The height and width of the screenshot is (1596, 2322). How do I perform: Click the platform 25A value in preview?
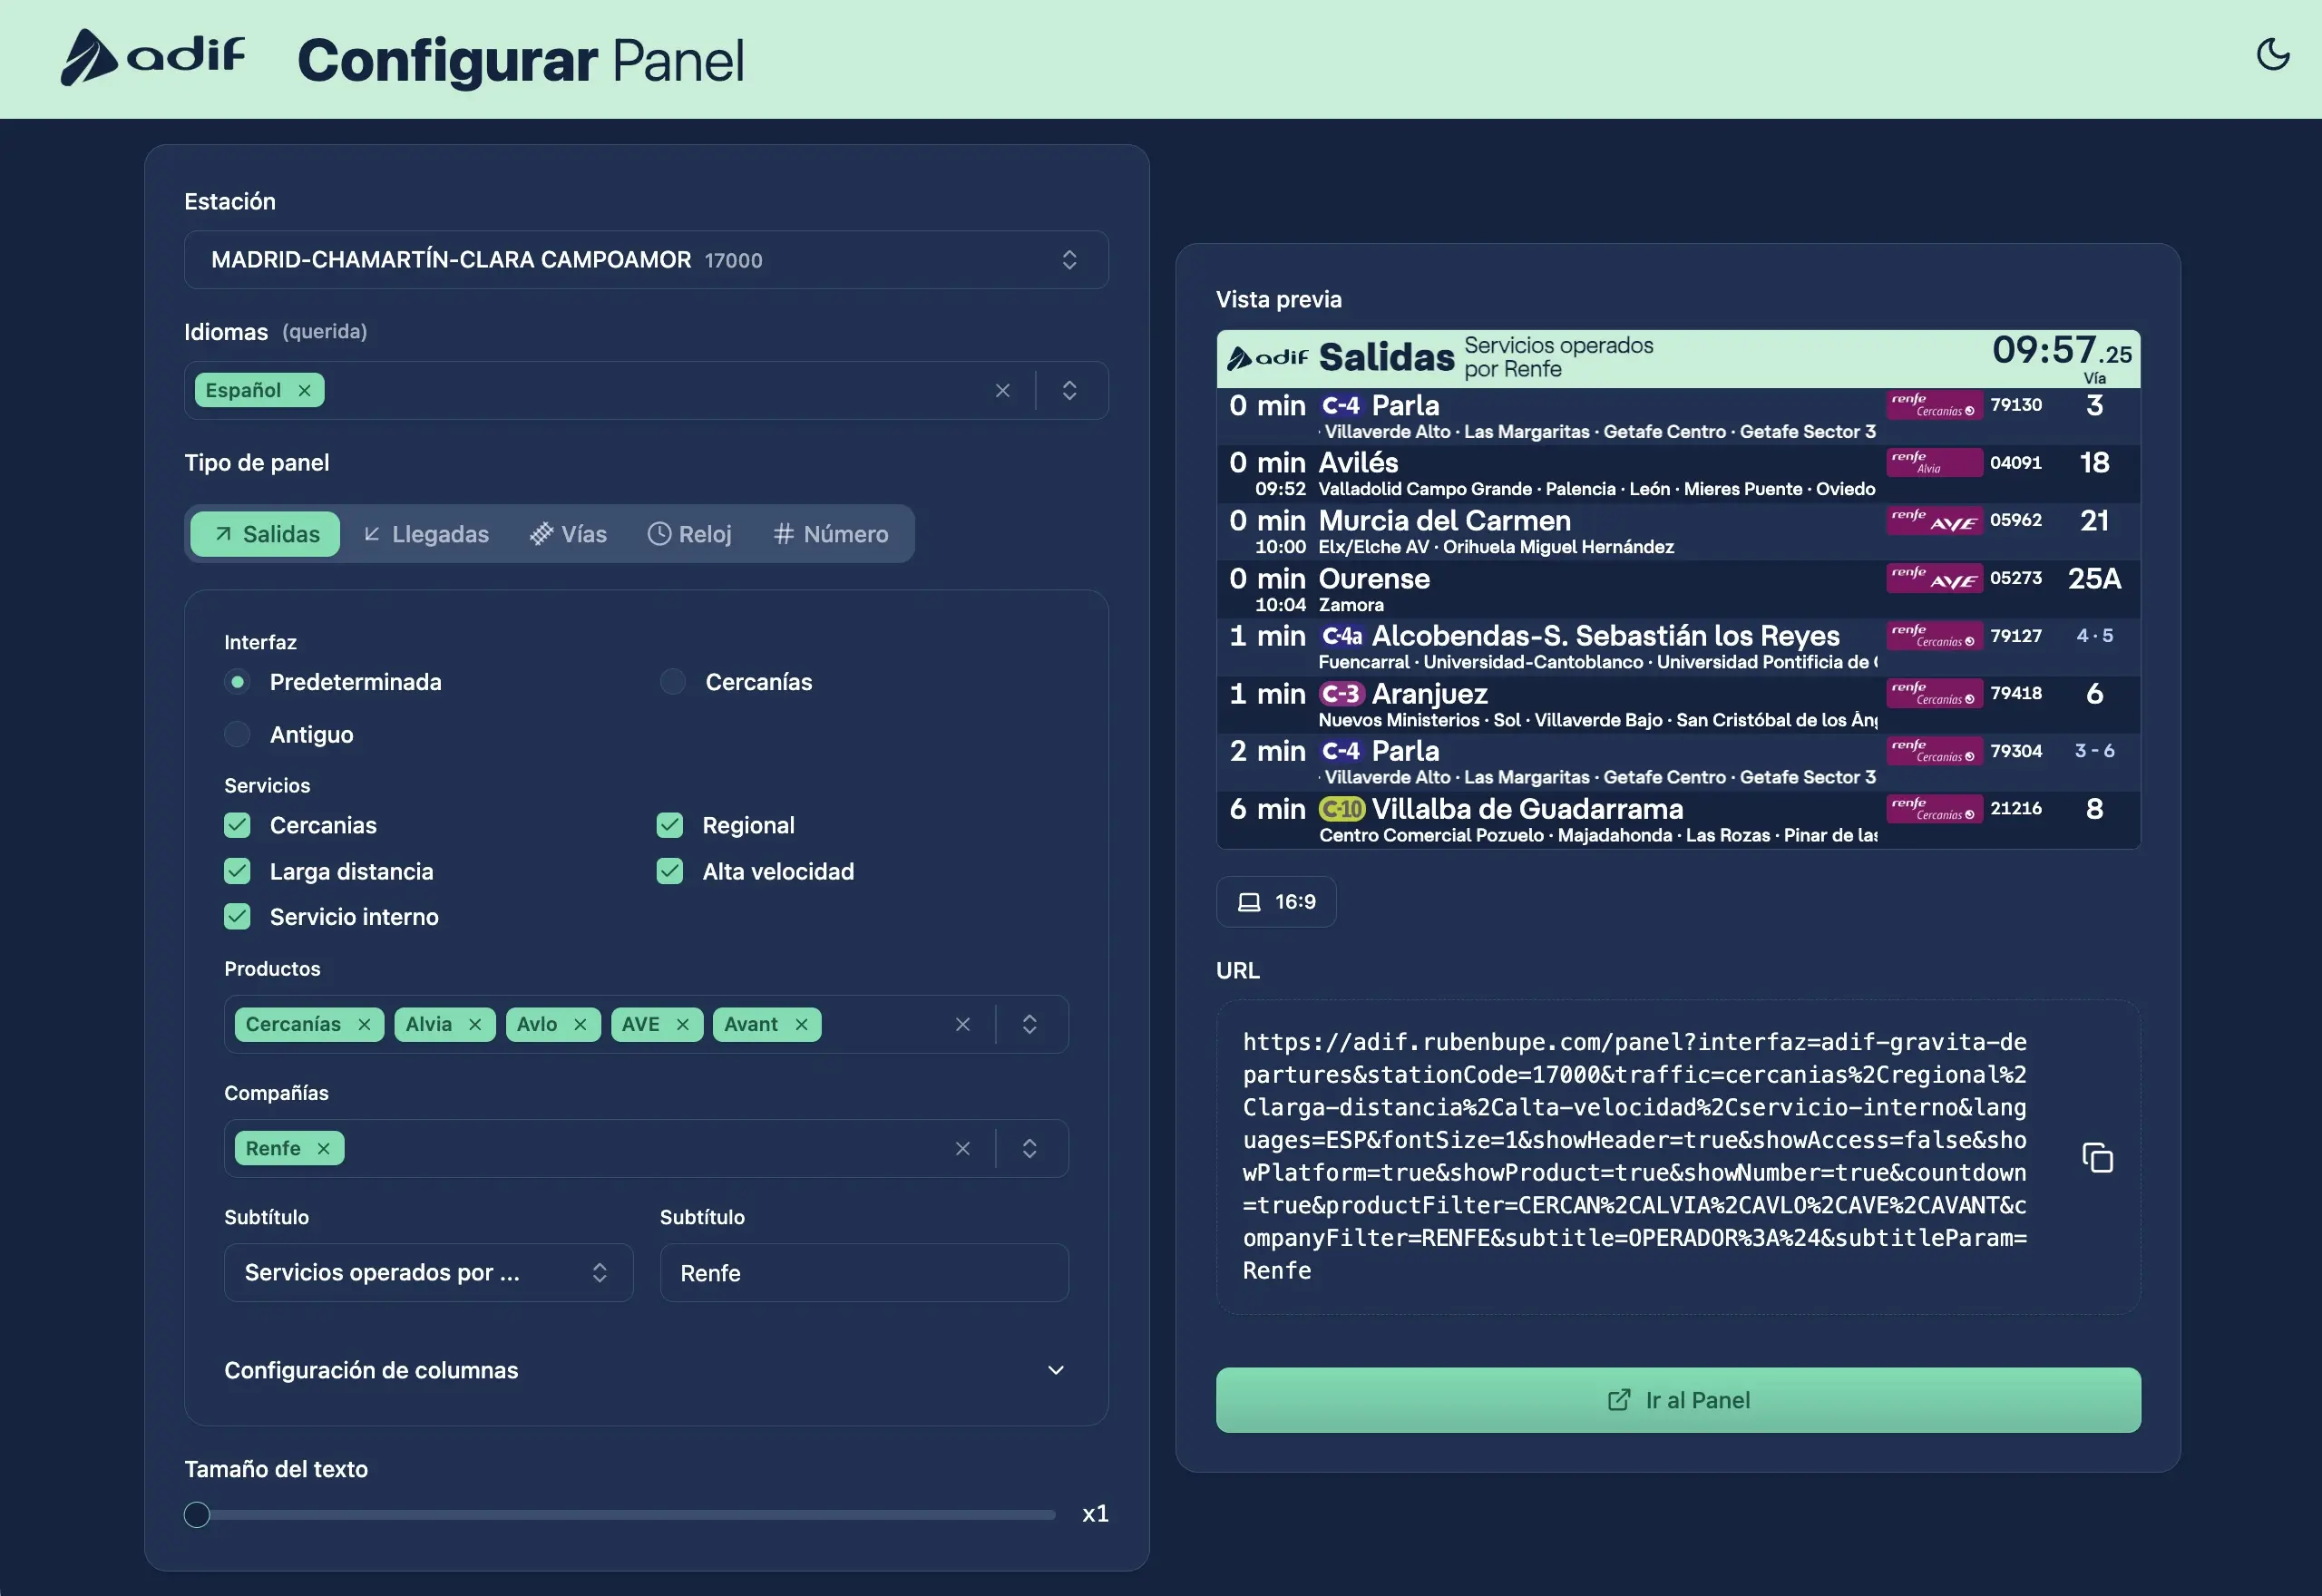pyautogui.click(x=2094, y=579)
